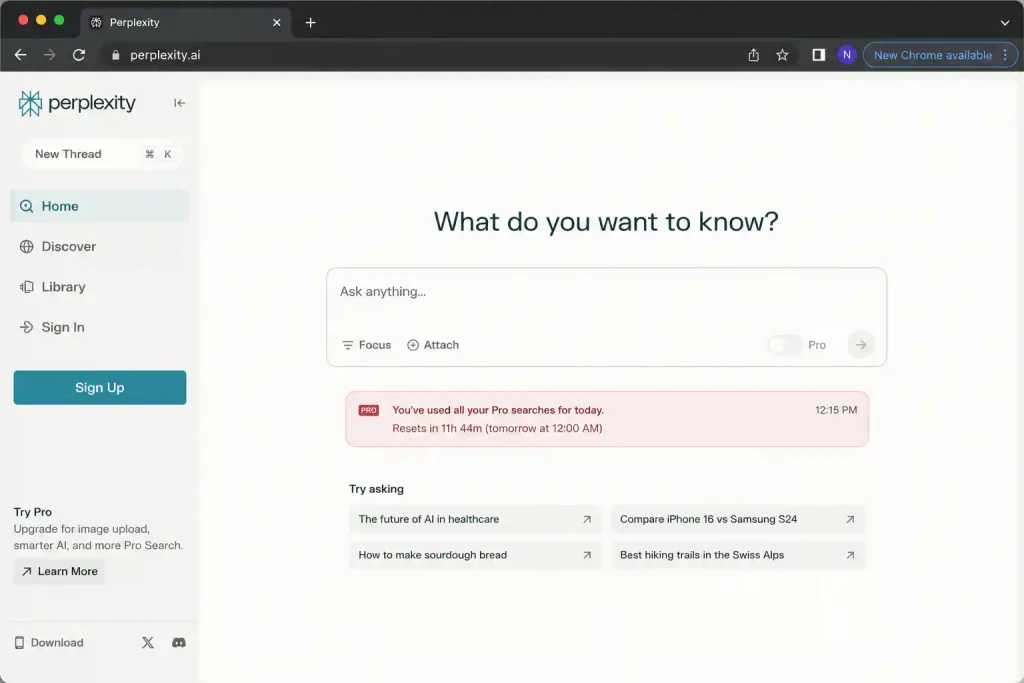
Task: Click the share page icon in the toolbar
Action: pyautogui.click(x=754, y=55)
